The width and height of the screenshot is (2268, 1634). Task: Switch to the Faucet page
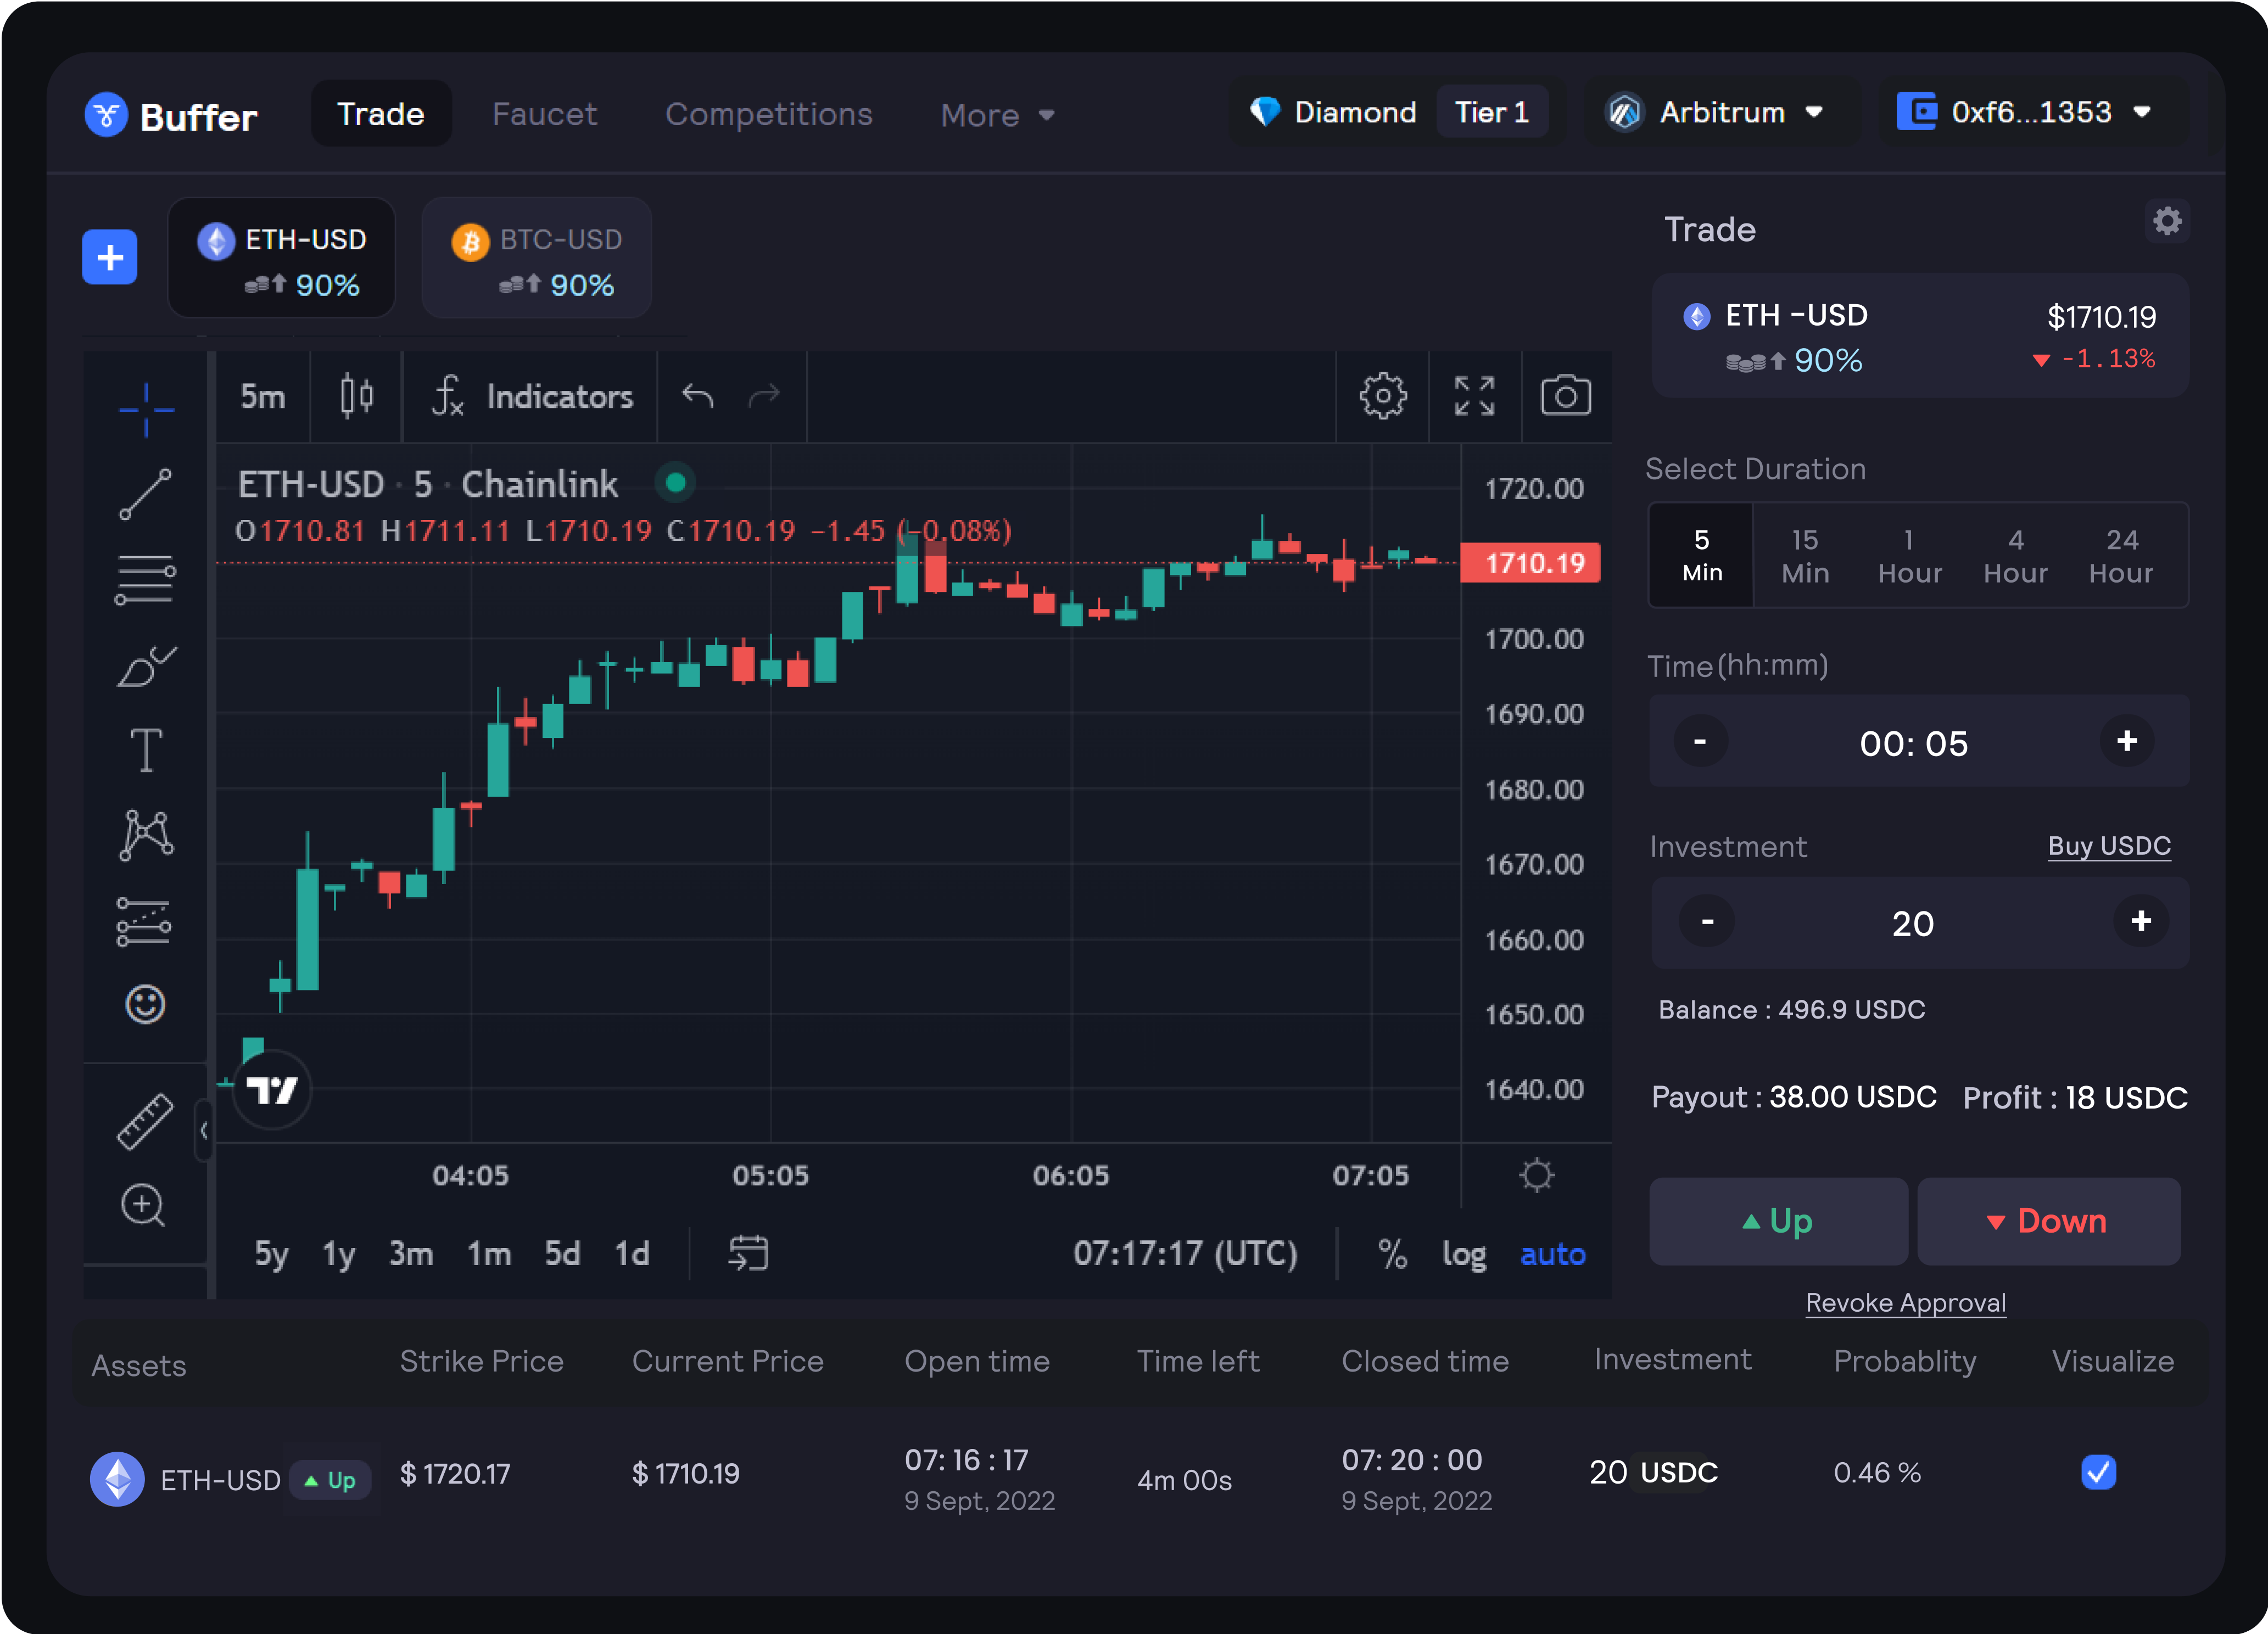click(x=544, y=114)
